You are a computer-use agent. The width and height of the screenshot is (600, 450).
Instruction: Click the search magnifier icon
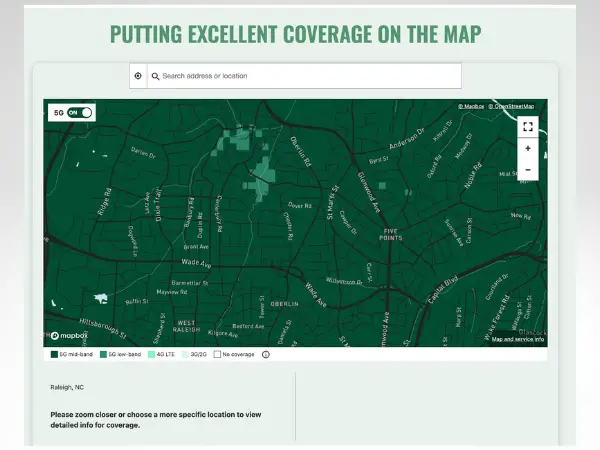point(155,76)
